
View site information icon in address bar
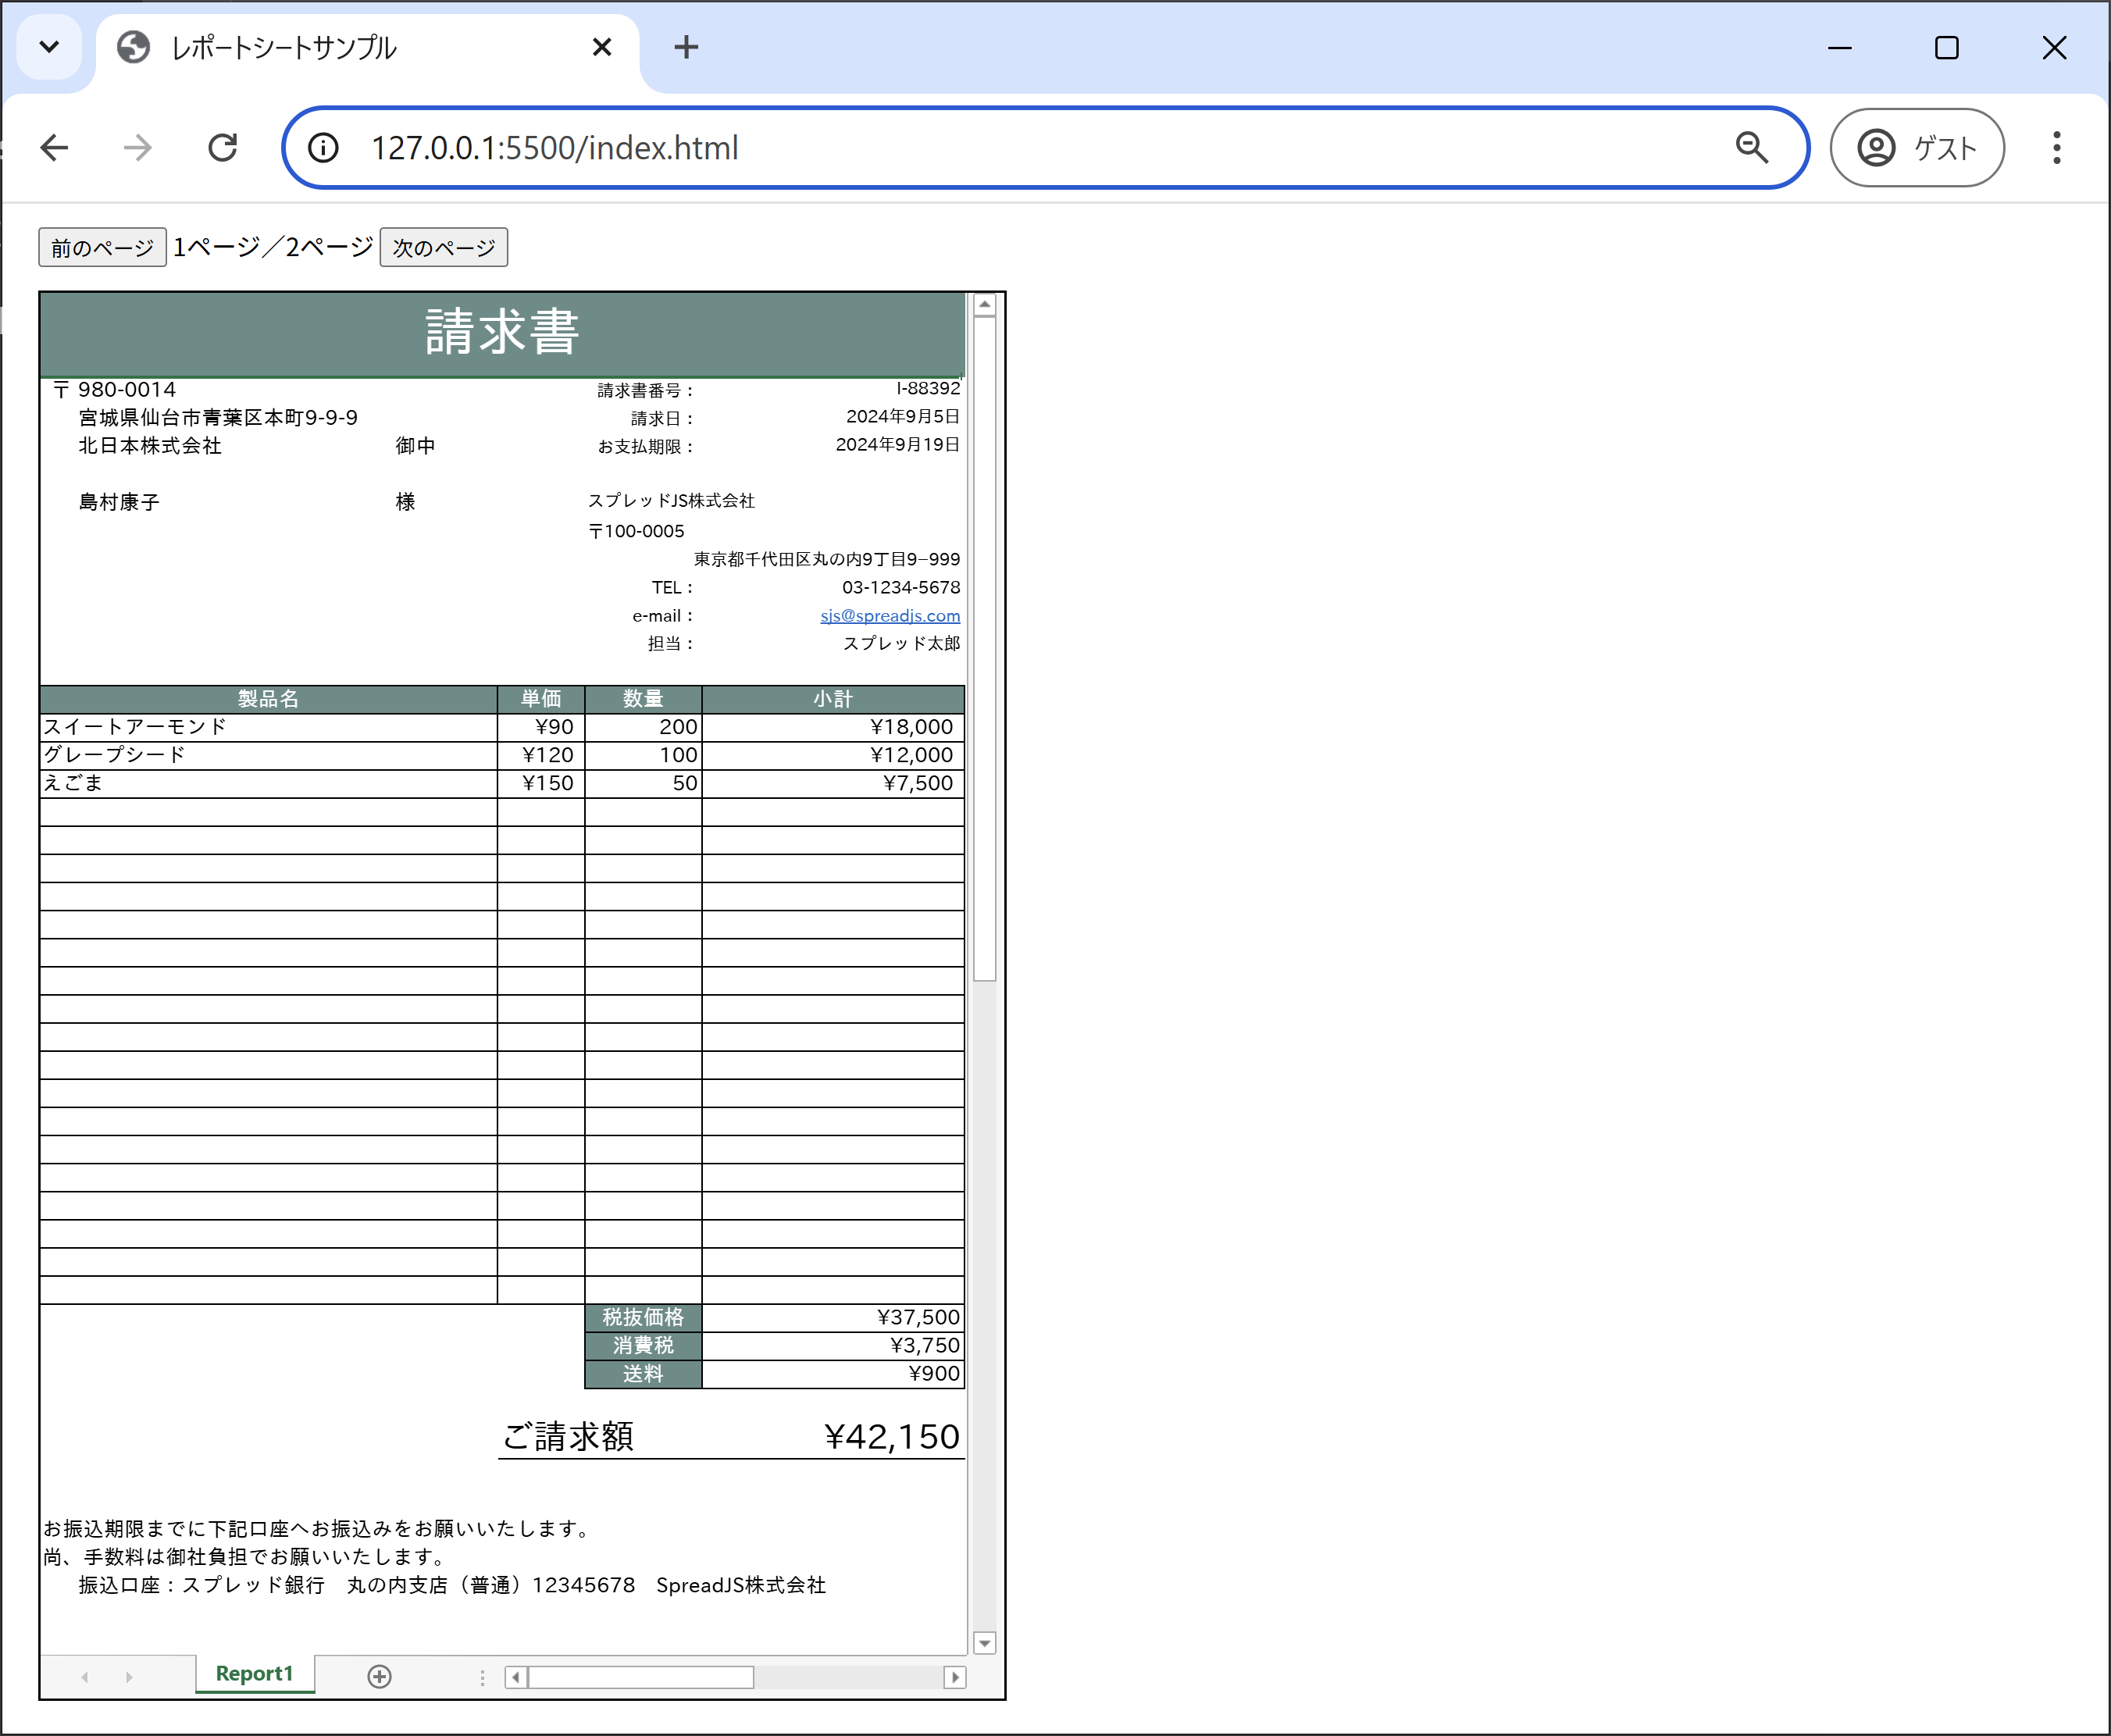(323, 148)
